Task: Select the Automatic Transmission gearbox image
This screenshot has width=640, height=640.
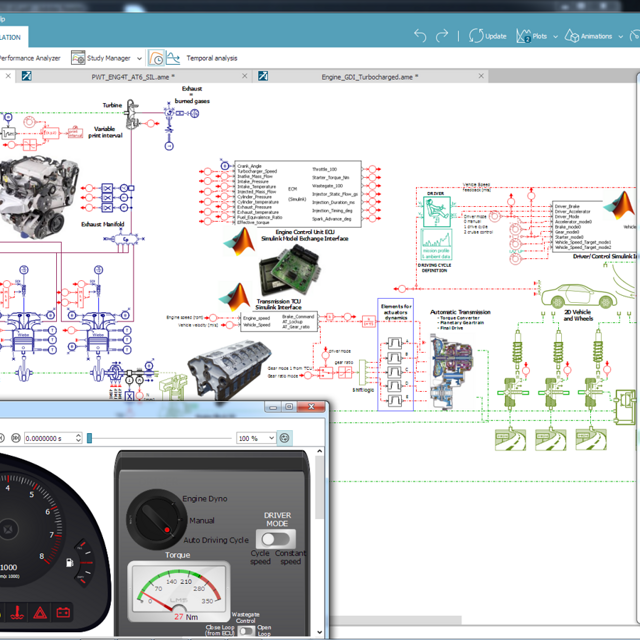Action: point(452,372)
